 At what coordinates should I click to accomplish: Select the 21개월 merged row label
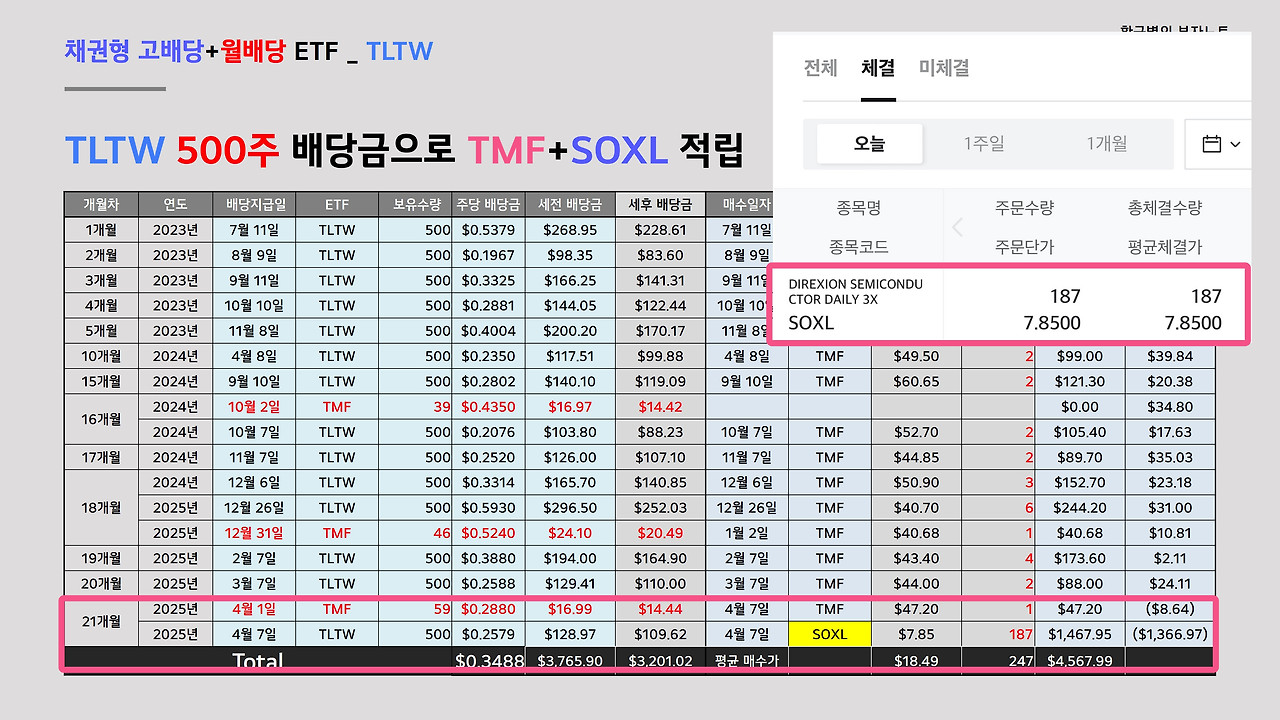[101, 621]
